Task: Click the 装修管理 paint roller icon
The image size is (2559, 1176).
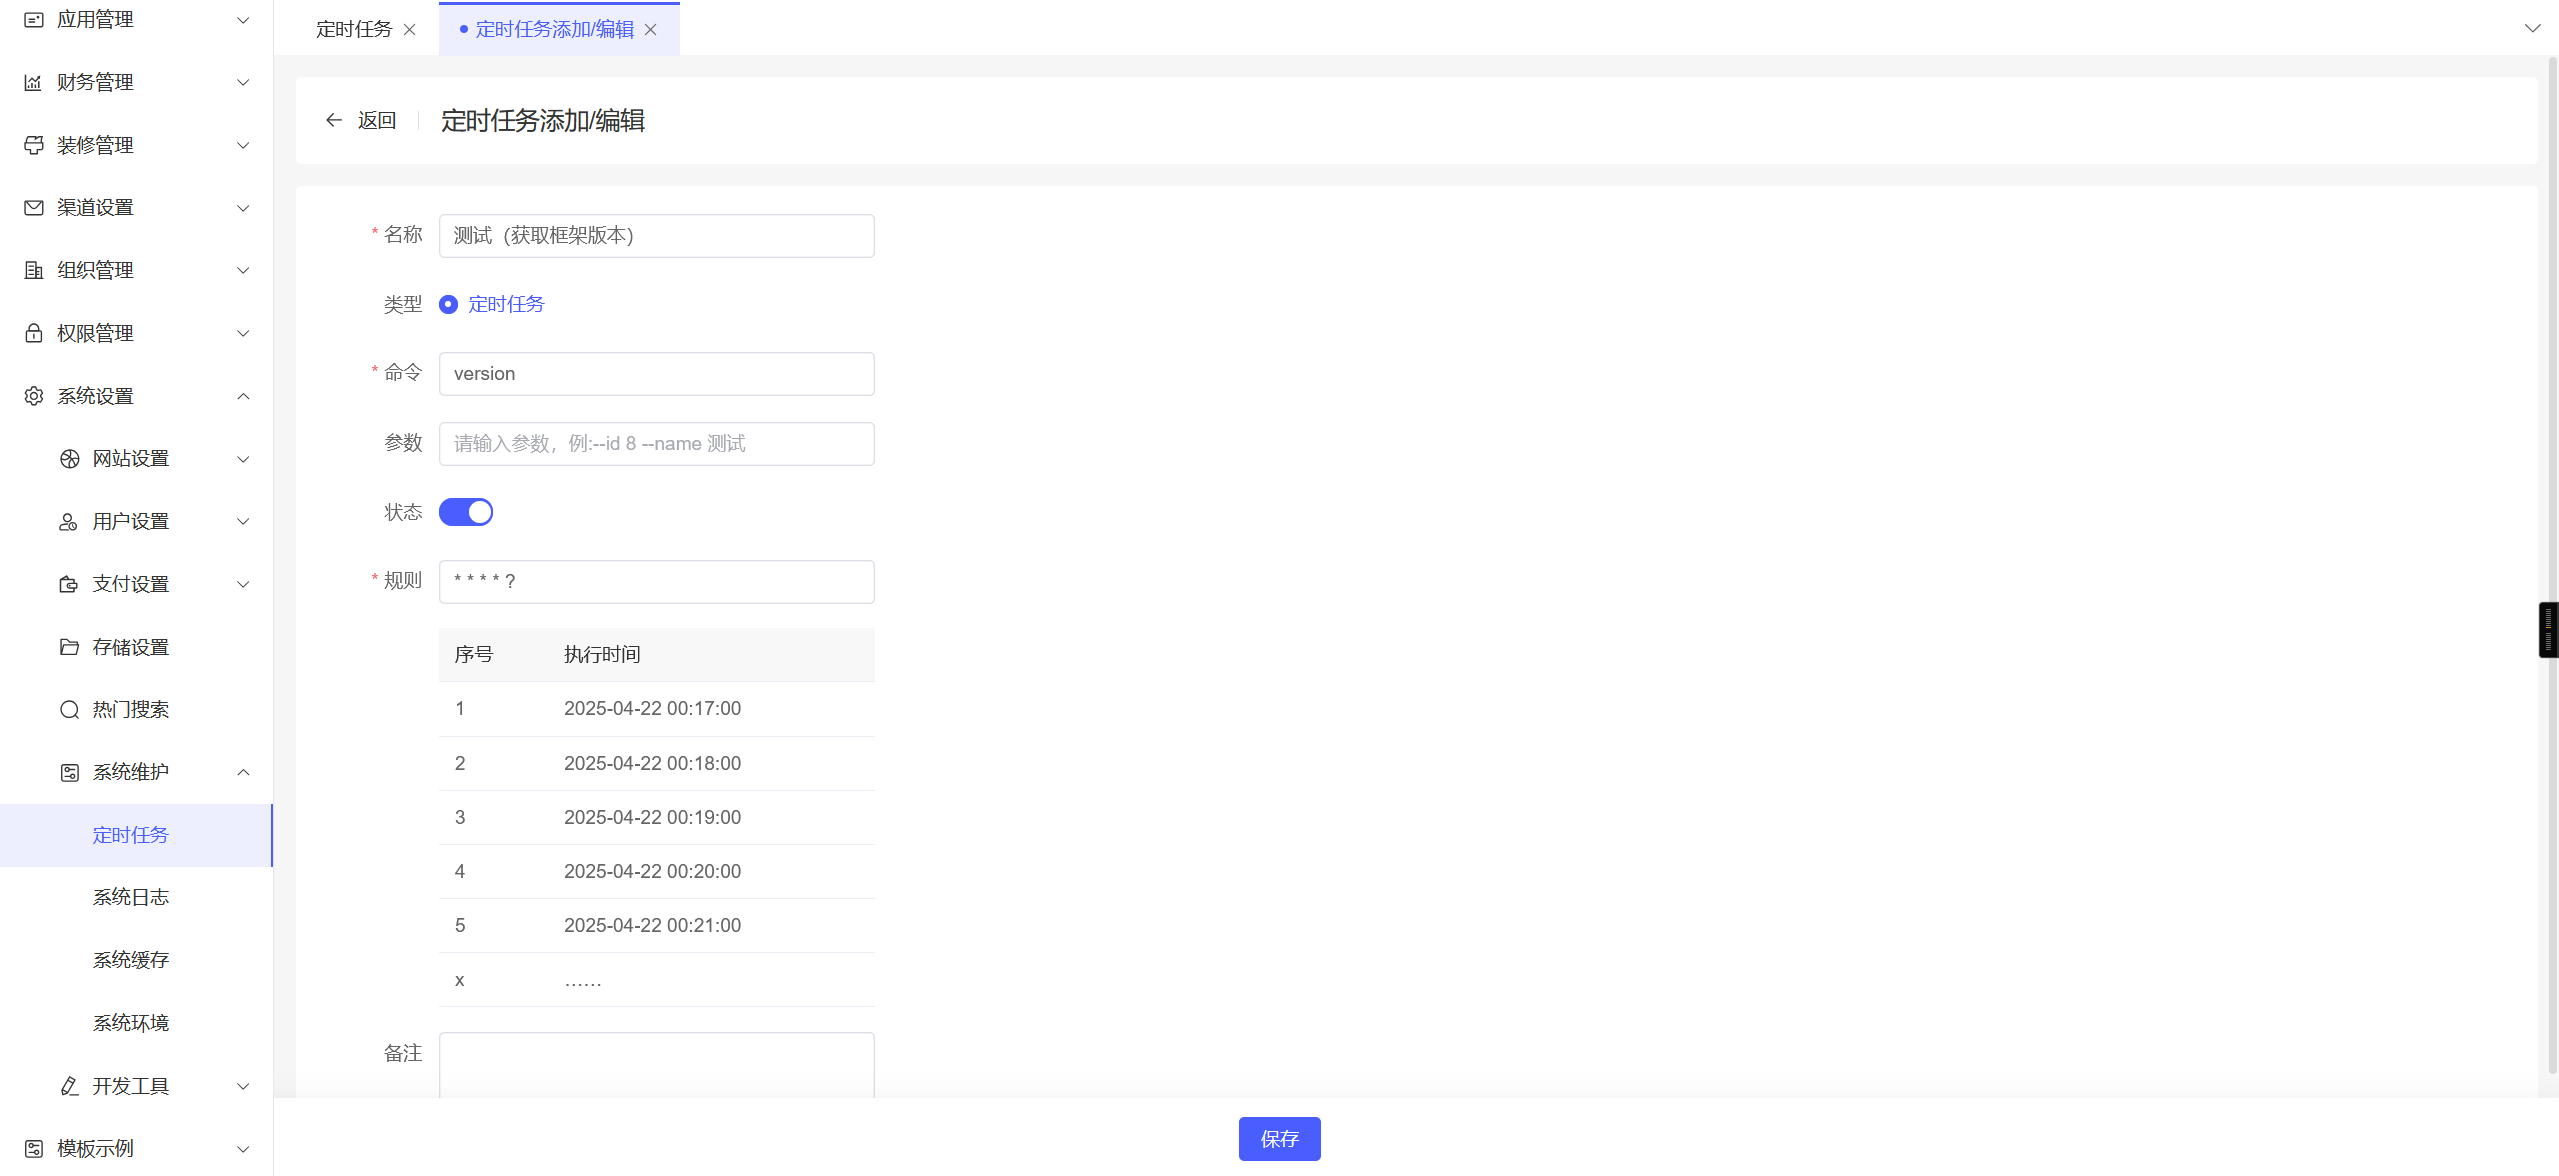Action: (x=33, y=145)
